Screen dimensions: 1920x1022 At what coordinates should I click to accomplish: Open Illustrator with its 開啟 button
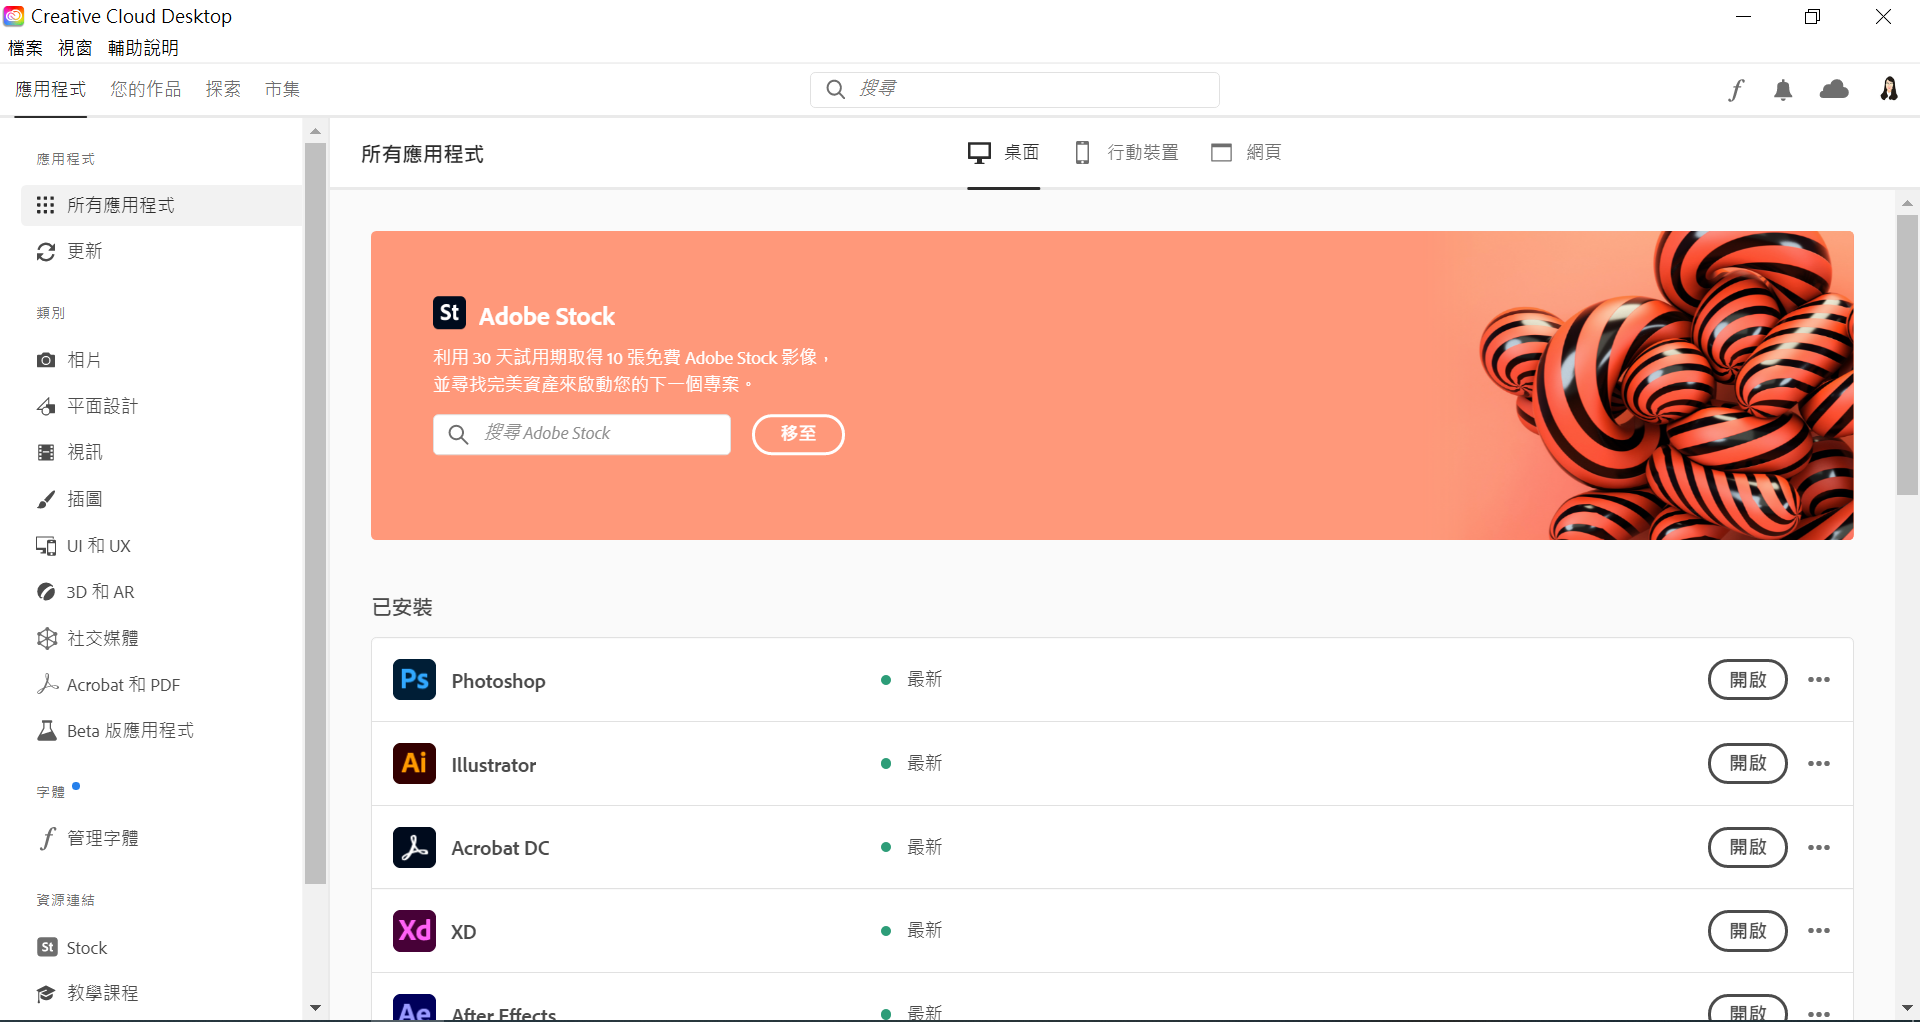1747,763
